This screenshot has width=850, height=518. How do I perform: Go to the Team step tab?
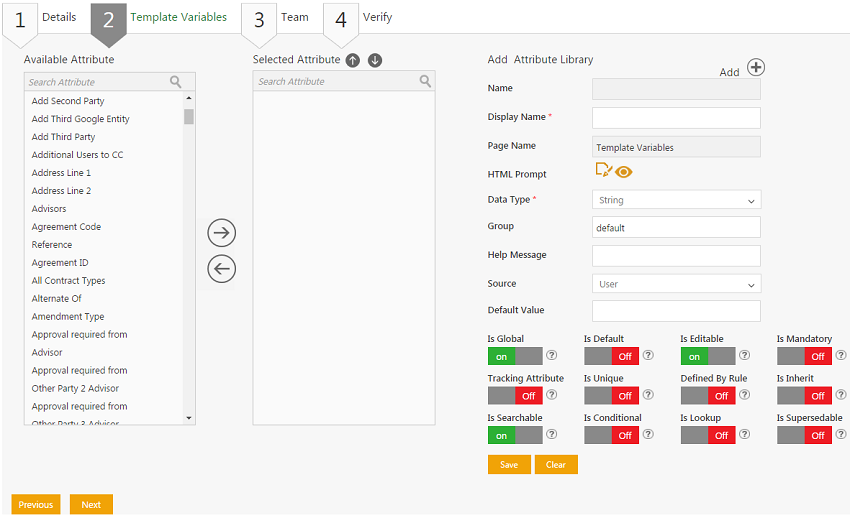tap(294, 17)
